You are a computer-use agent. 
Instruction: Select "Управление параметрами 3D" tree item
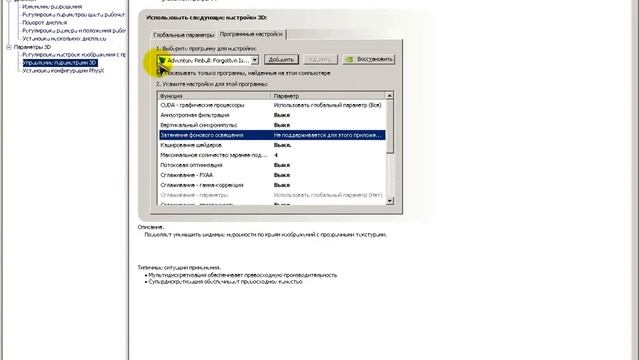tap(60, 63)
